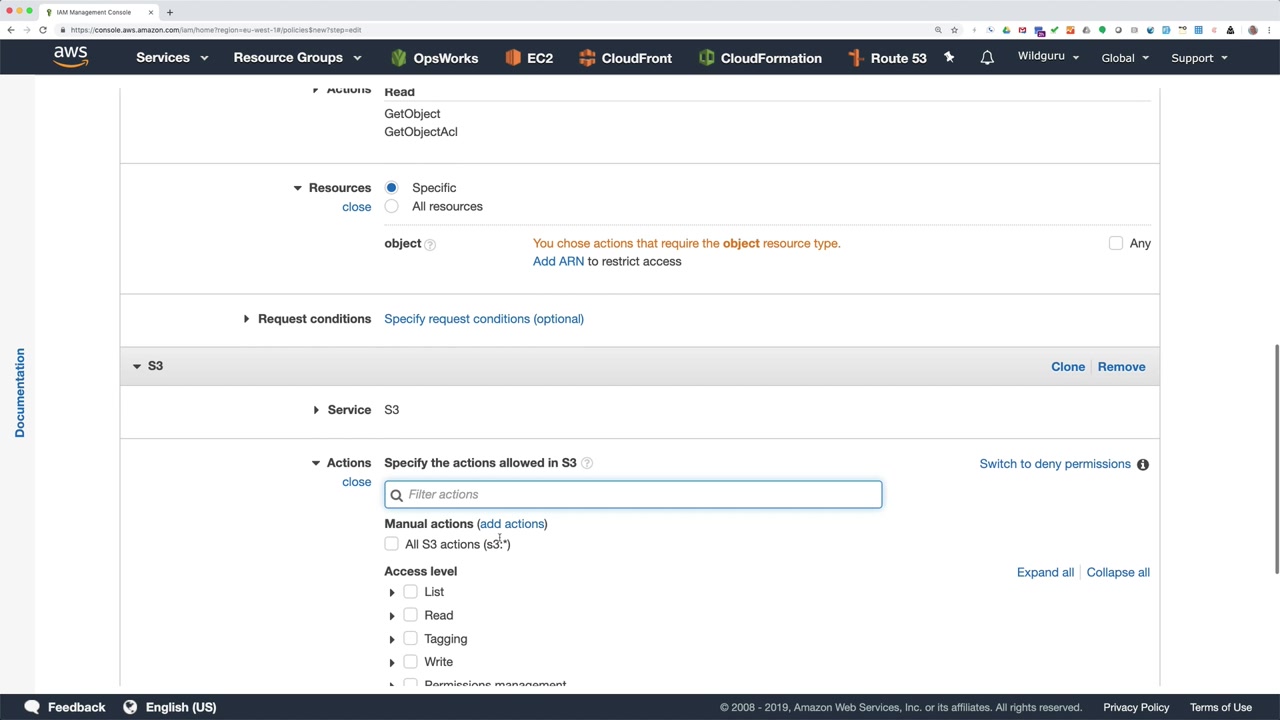Open the Support menu
The image size is (1280, 720).
pyautogui.click(x=1198, y=58)
